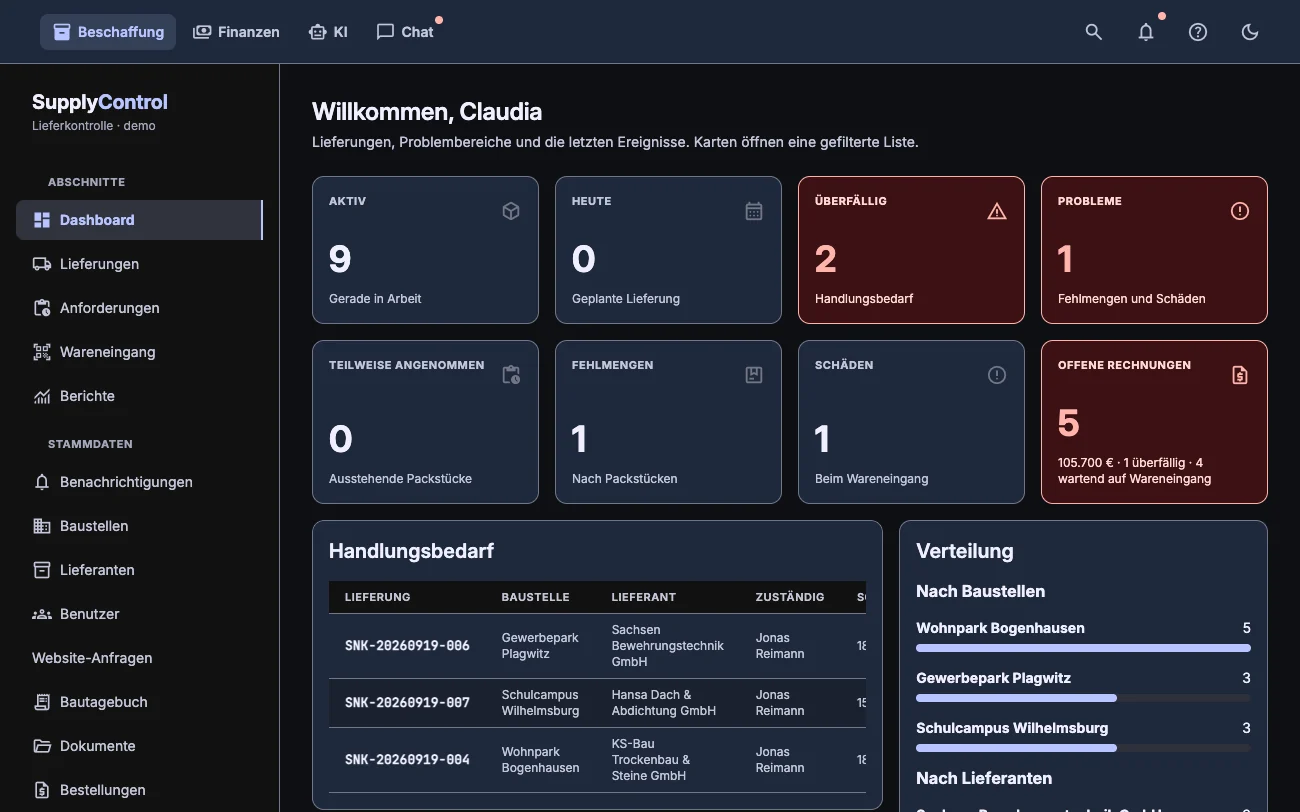
Task: Click the Wohnpark Bogenhausen distribution bar
Action: [x=1083, y=648]
